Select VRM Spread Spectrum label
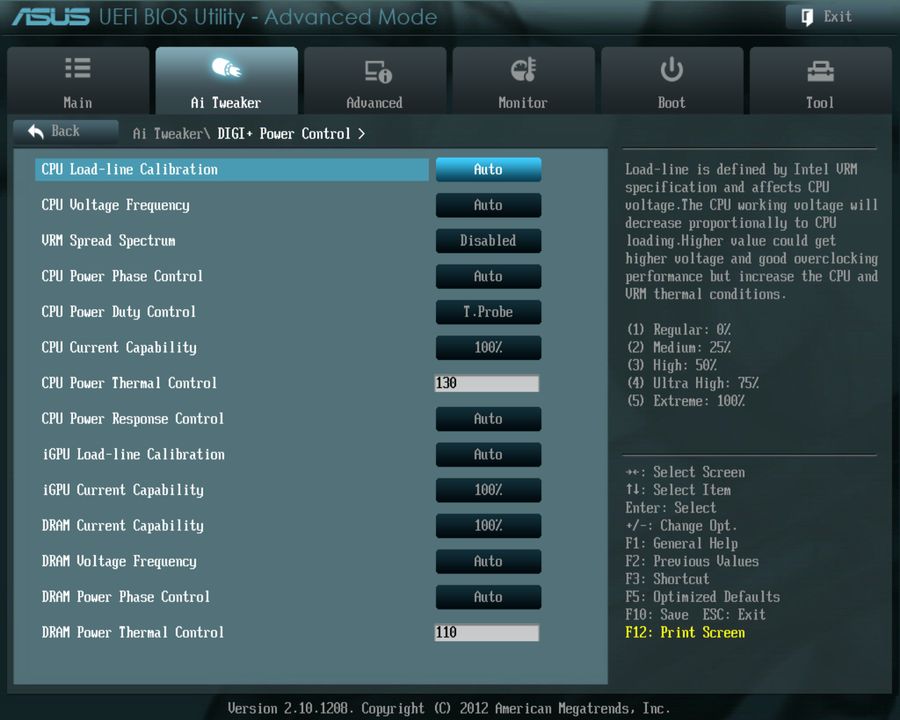The width and height of the screenshot is (900, 720). coord(108,241)
